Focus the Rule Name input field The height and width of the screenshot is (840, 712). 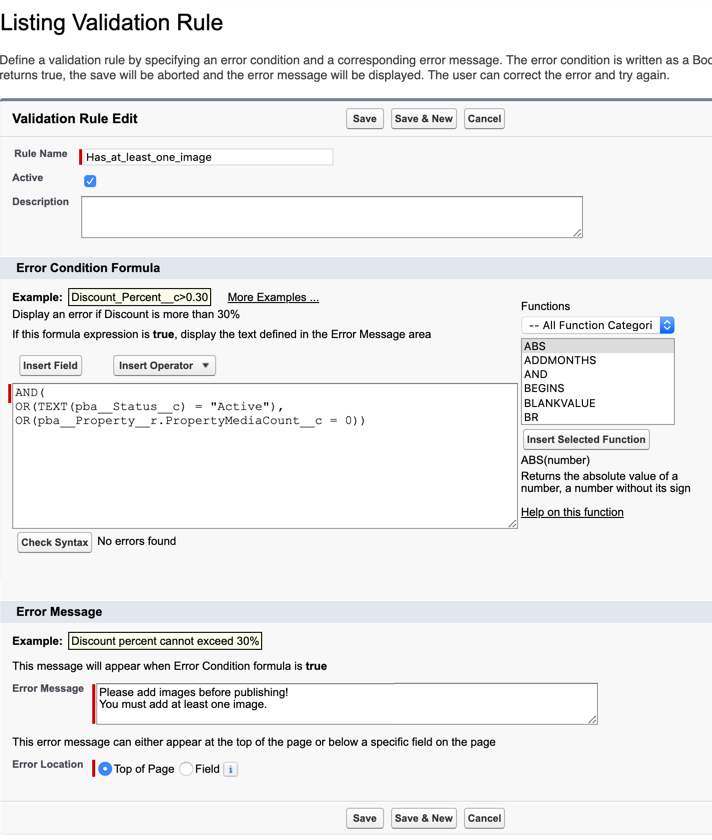click(208, 157)
